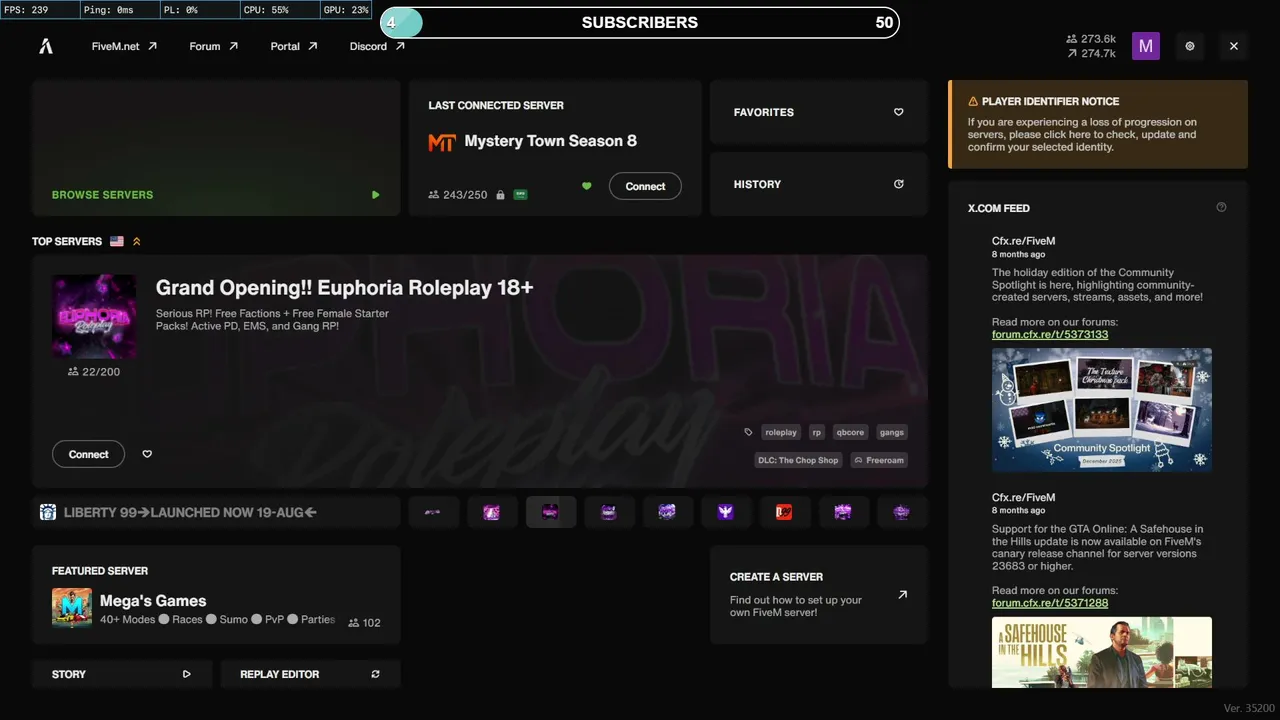Click the X.com Feed help icon
1280x720 pixels.
(x=1221, y=208)
